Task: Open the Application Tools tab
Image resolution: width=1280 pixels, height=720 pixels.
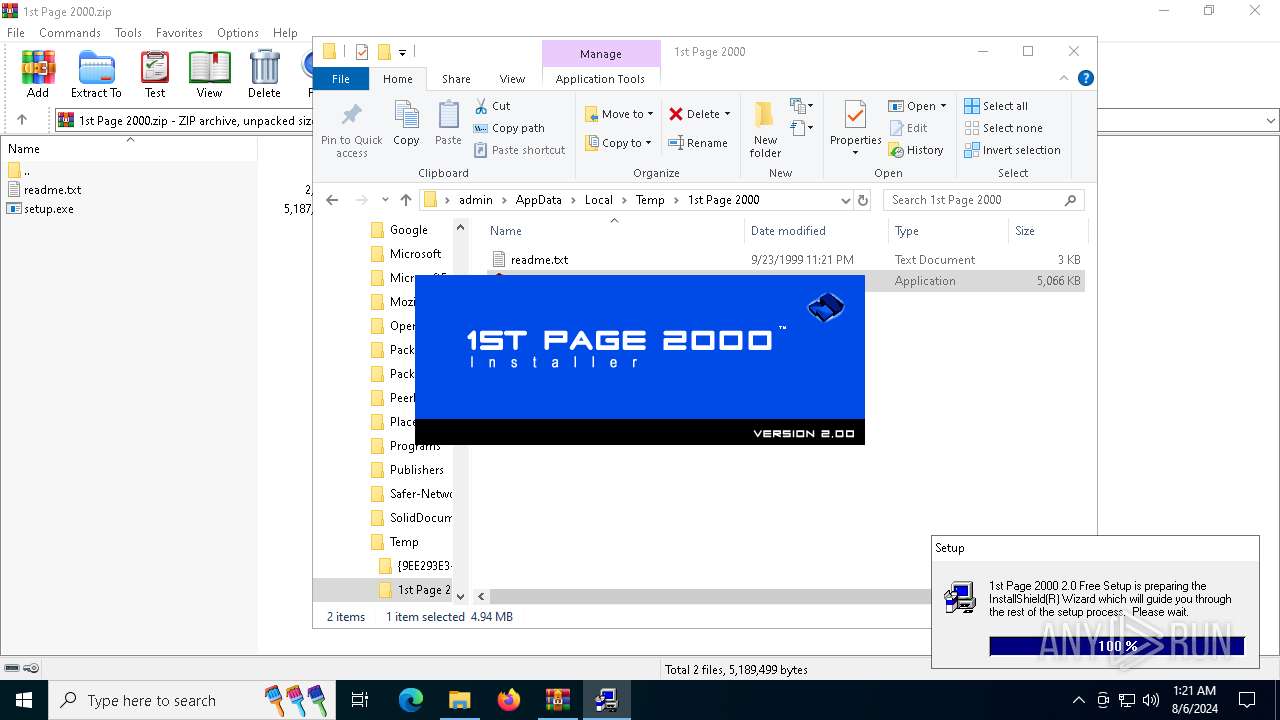Action: [600, 79]
